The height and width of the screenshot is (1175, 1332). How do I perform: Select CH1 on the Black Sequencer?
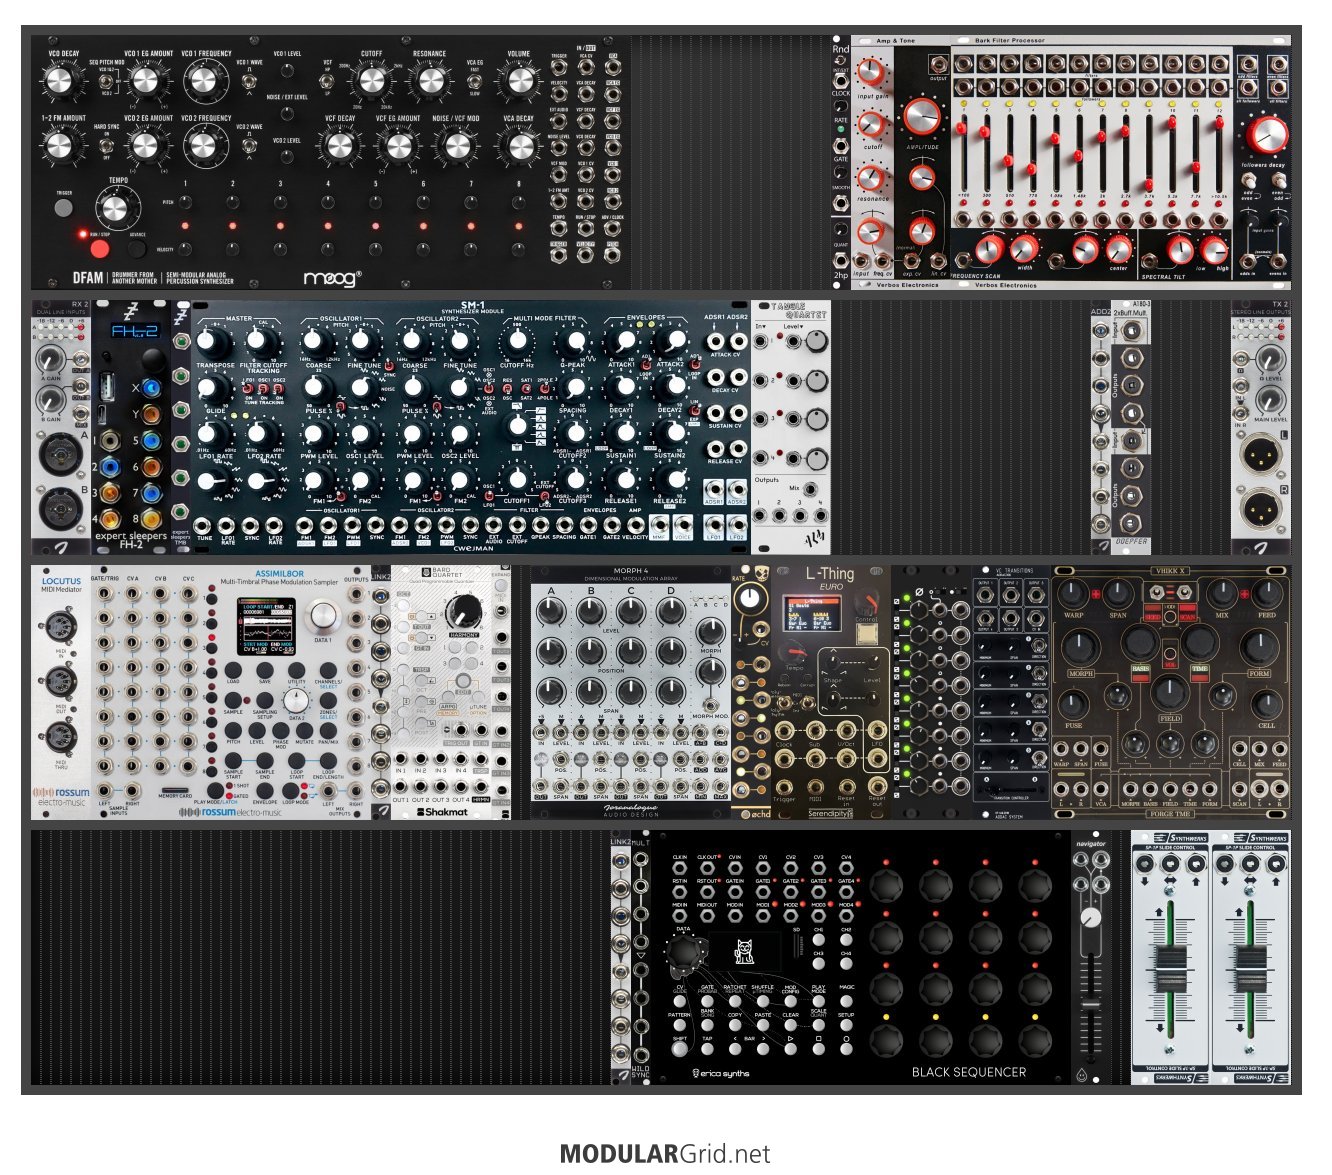pyautogui.click(x=819, y=942)
